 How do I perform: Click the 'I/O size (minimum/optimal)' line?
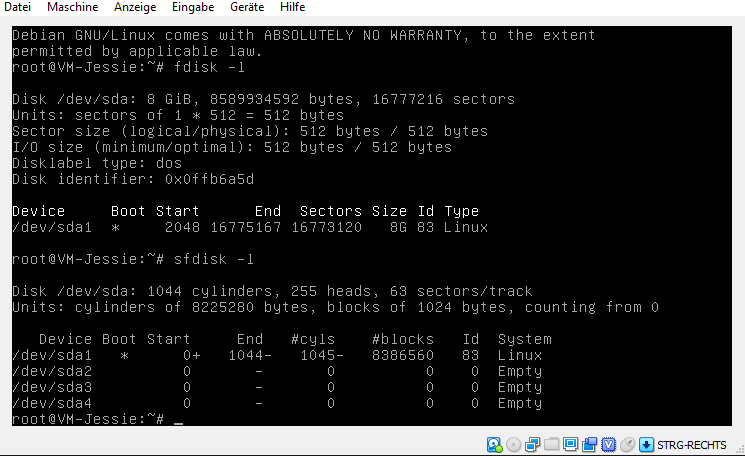[232, 147]
